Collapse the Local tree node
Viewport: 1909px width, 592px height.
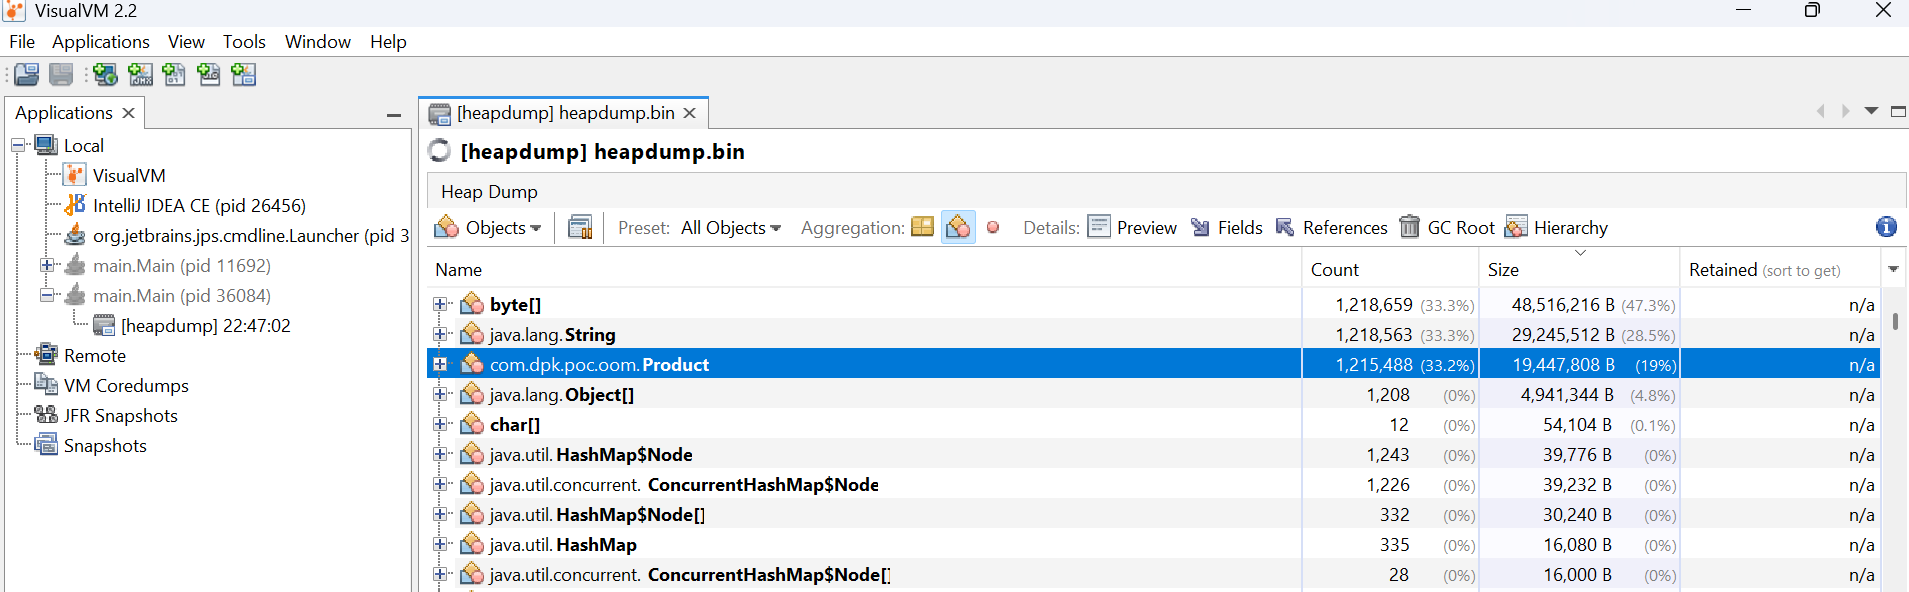coord(18,146)
